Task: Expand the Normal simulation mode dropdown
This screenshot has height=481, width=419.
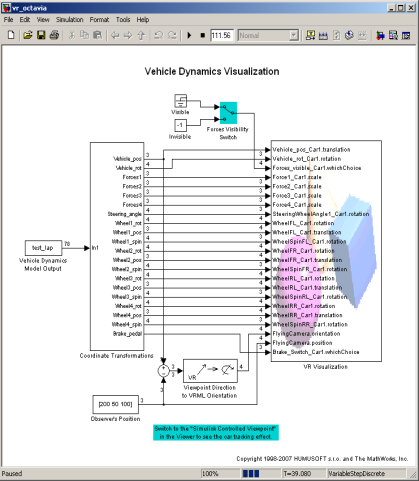Action: (268, 35)
